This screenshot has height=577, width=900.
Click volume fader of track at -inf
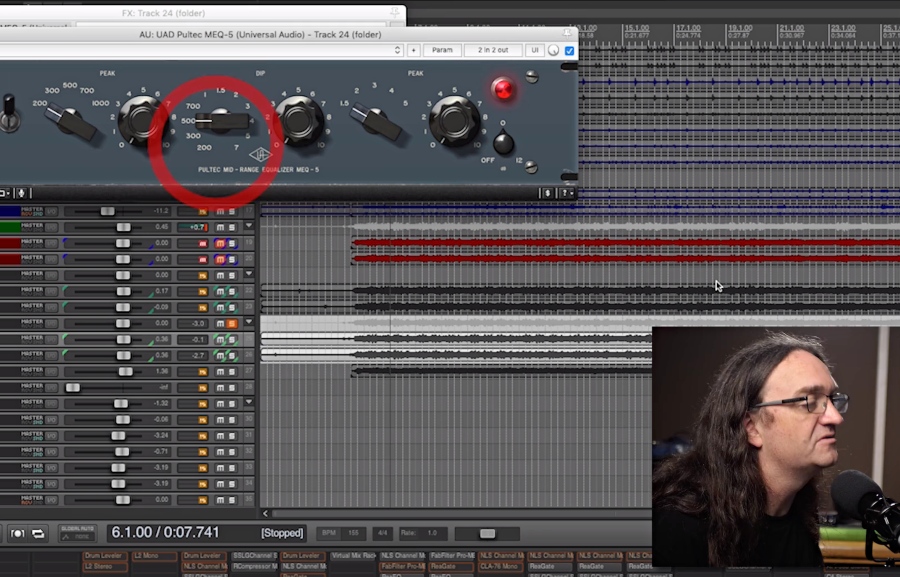tap(72, 388)
